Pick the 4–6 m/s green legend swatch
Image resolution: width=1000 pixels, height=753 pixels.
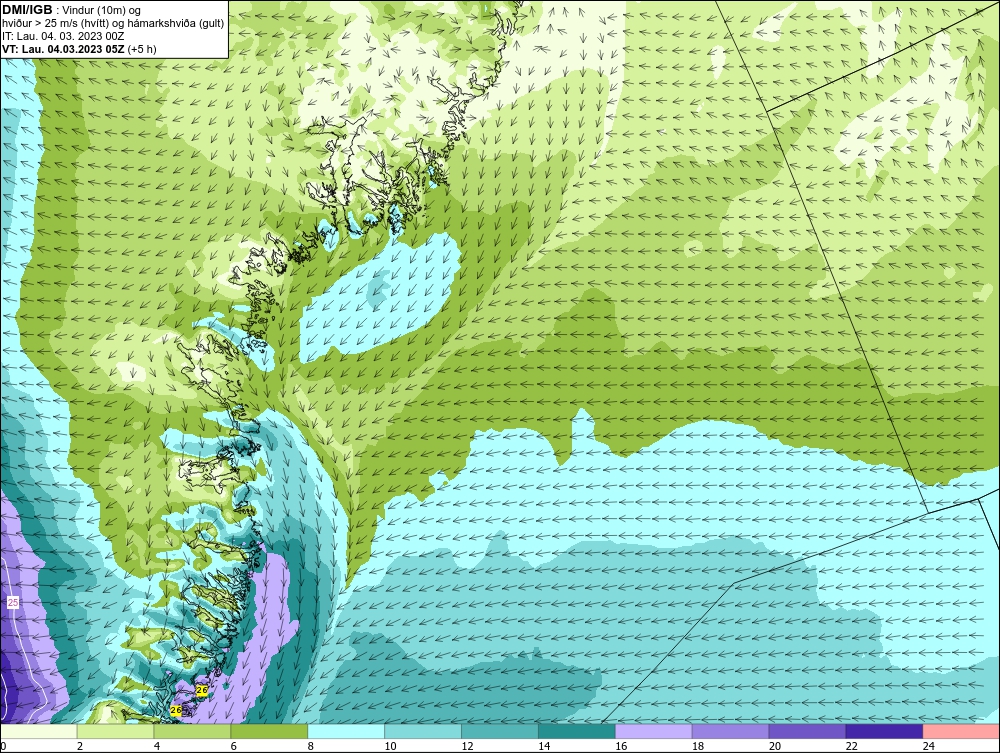192,731
